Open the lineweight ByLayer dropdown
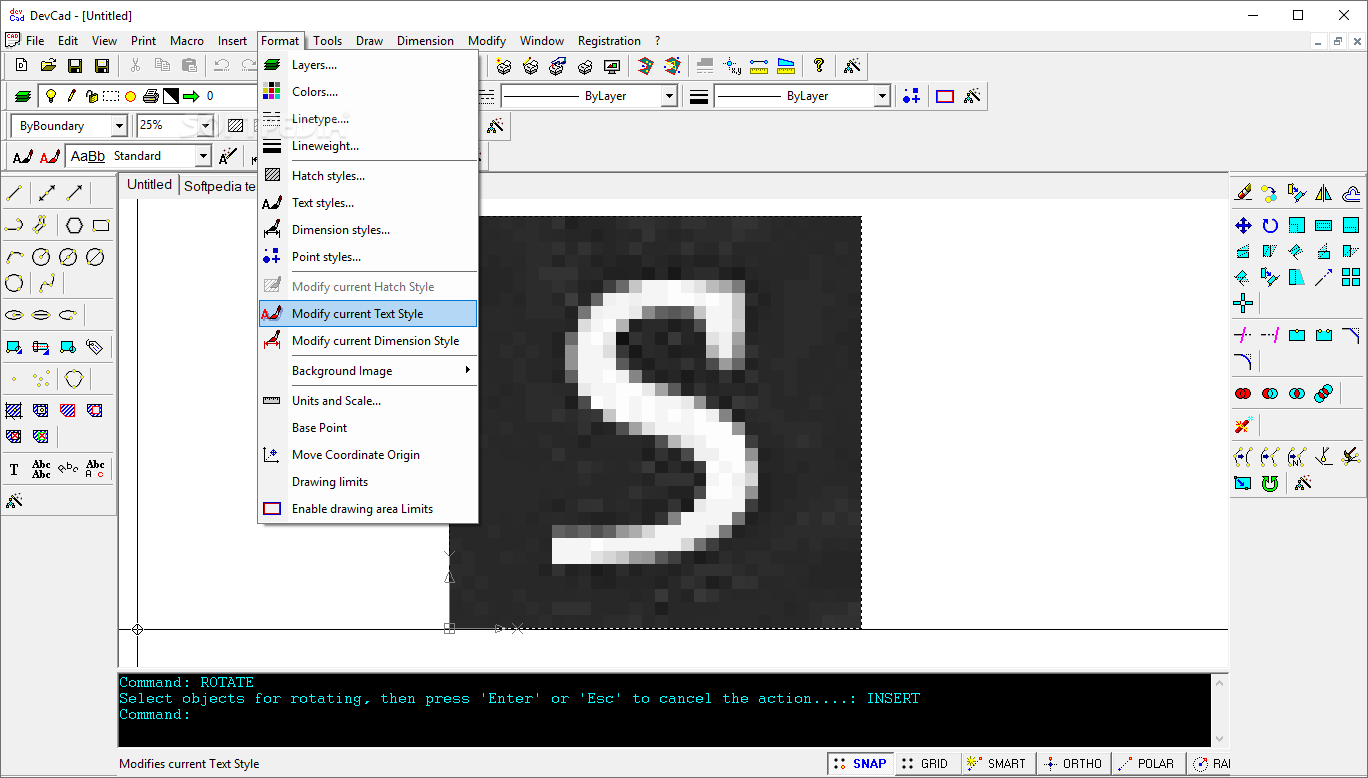Viewport: 1368px width, 778px height. pos(882,96)
